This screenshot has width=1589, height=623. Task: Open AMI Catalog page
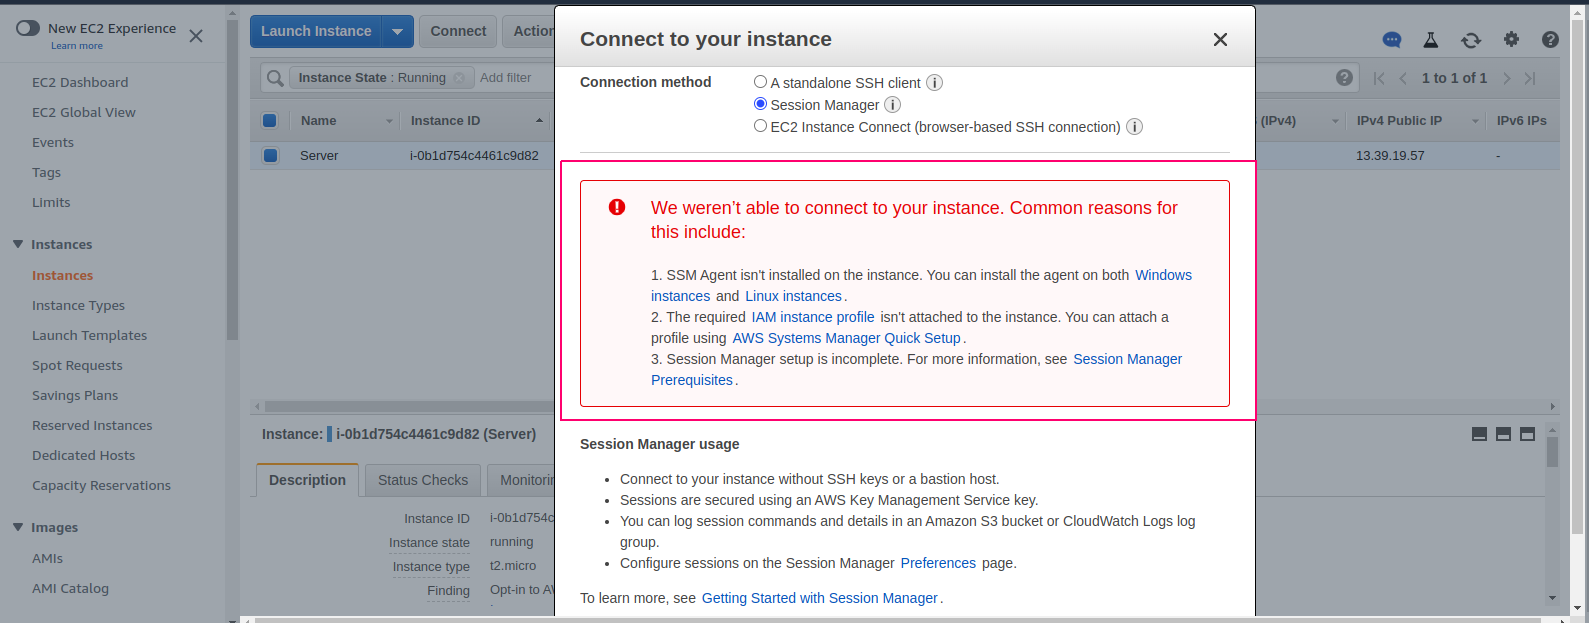(70, 588)
